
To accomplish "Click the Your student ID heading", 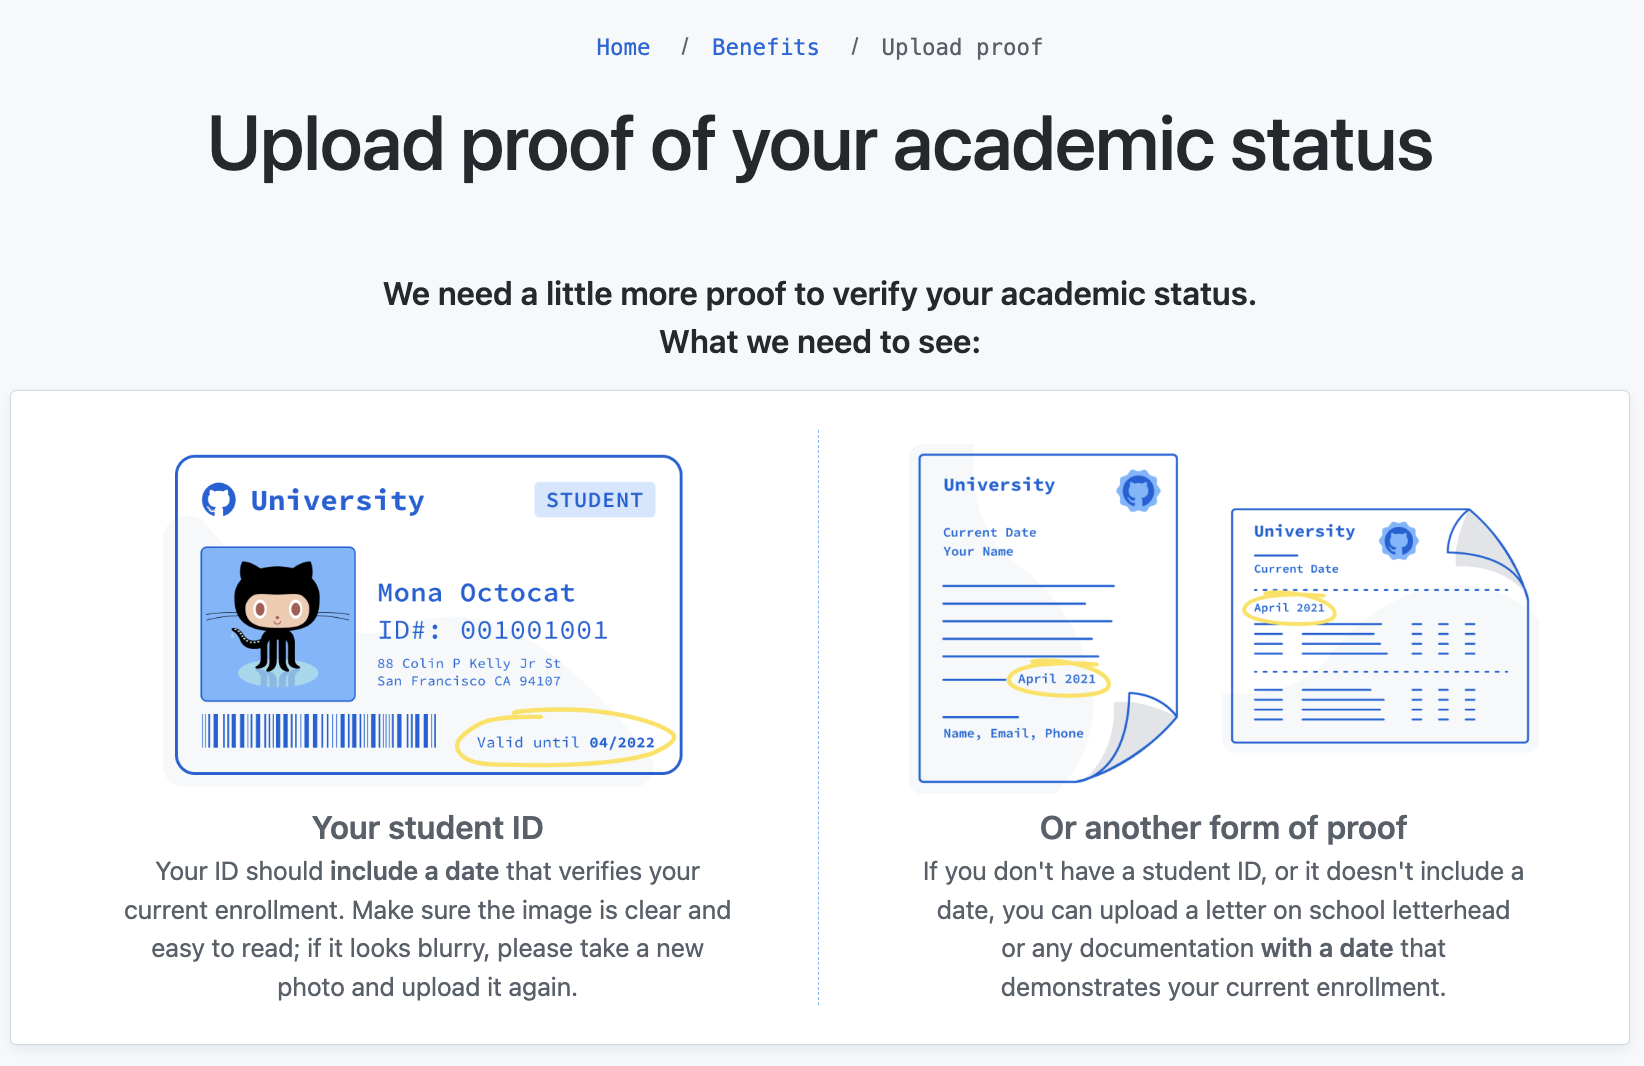I will click(428, 828).
